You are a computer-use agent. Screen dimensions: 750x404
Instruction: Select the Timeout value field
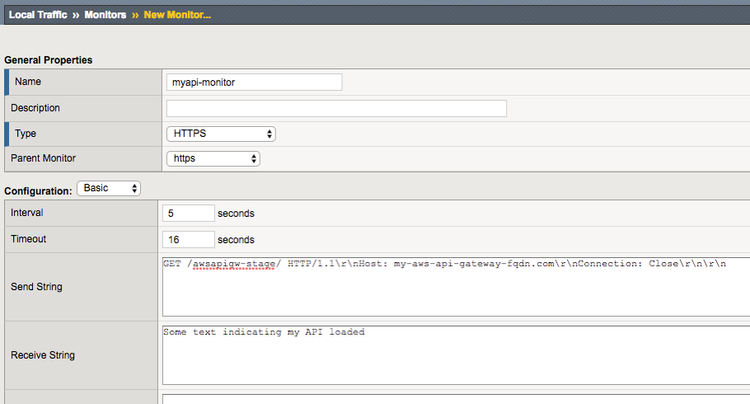click(190, 239)
